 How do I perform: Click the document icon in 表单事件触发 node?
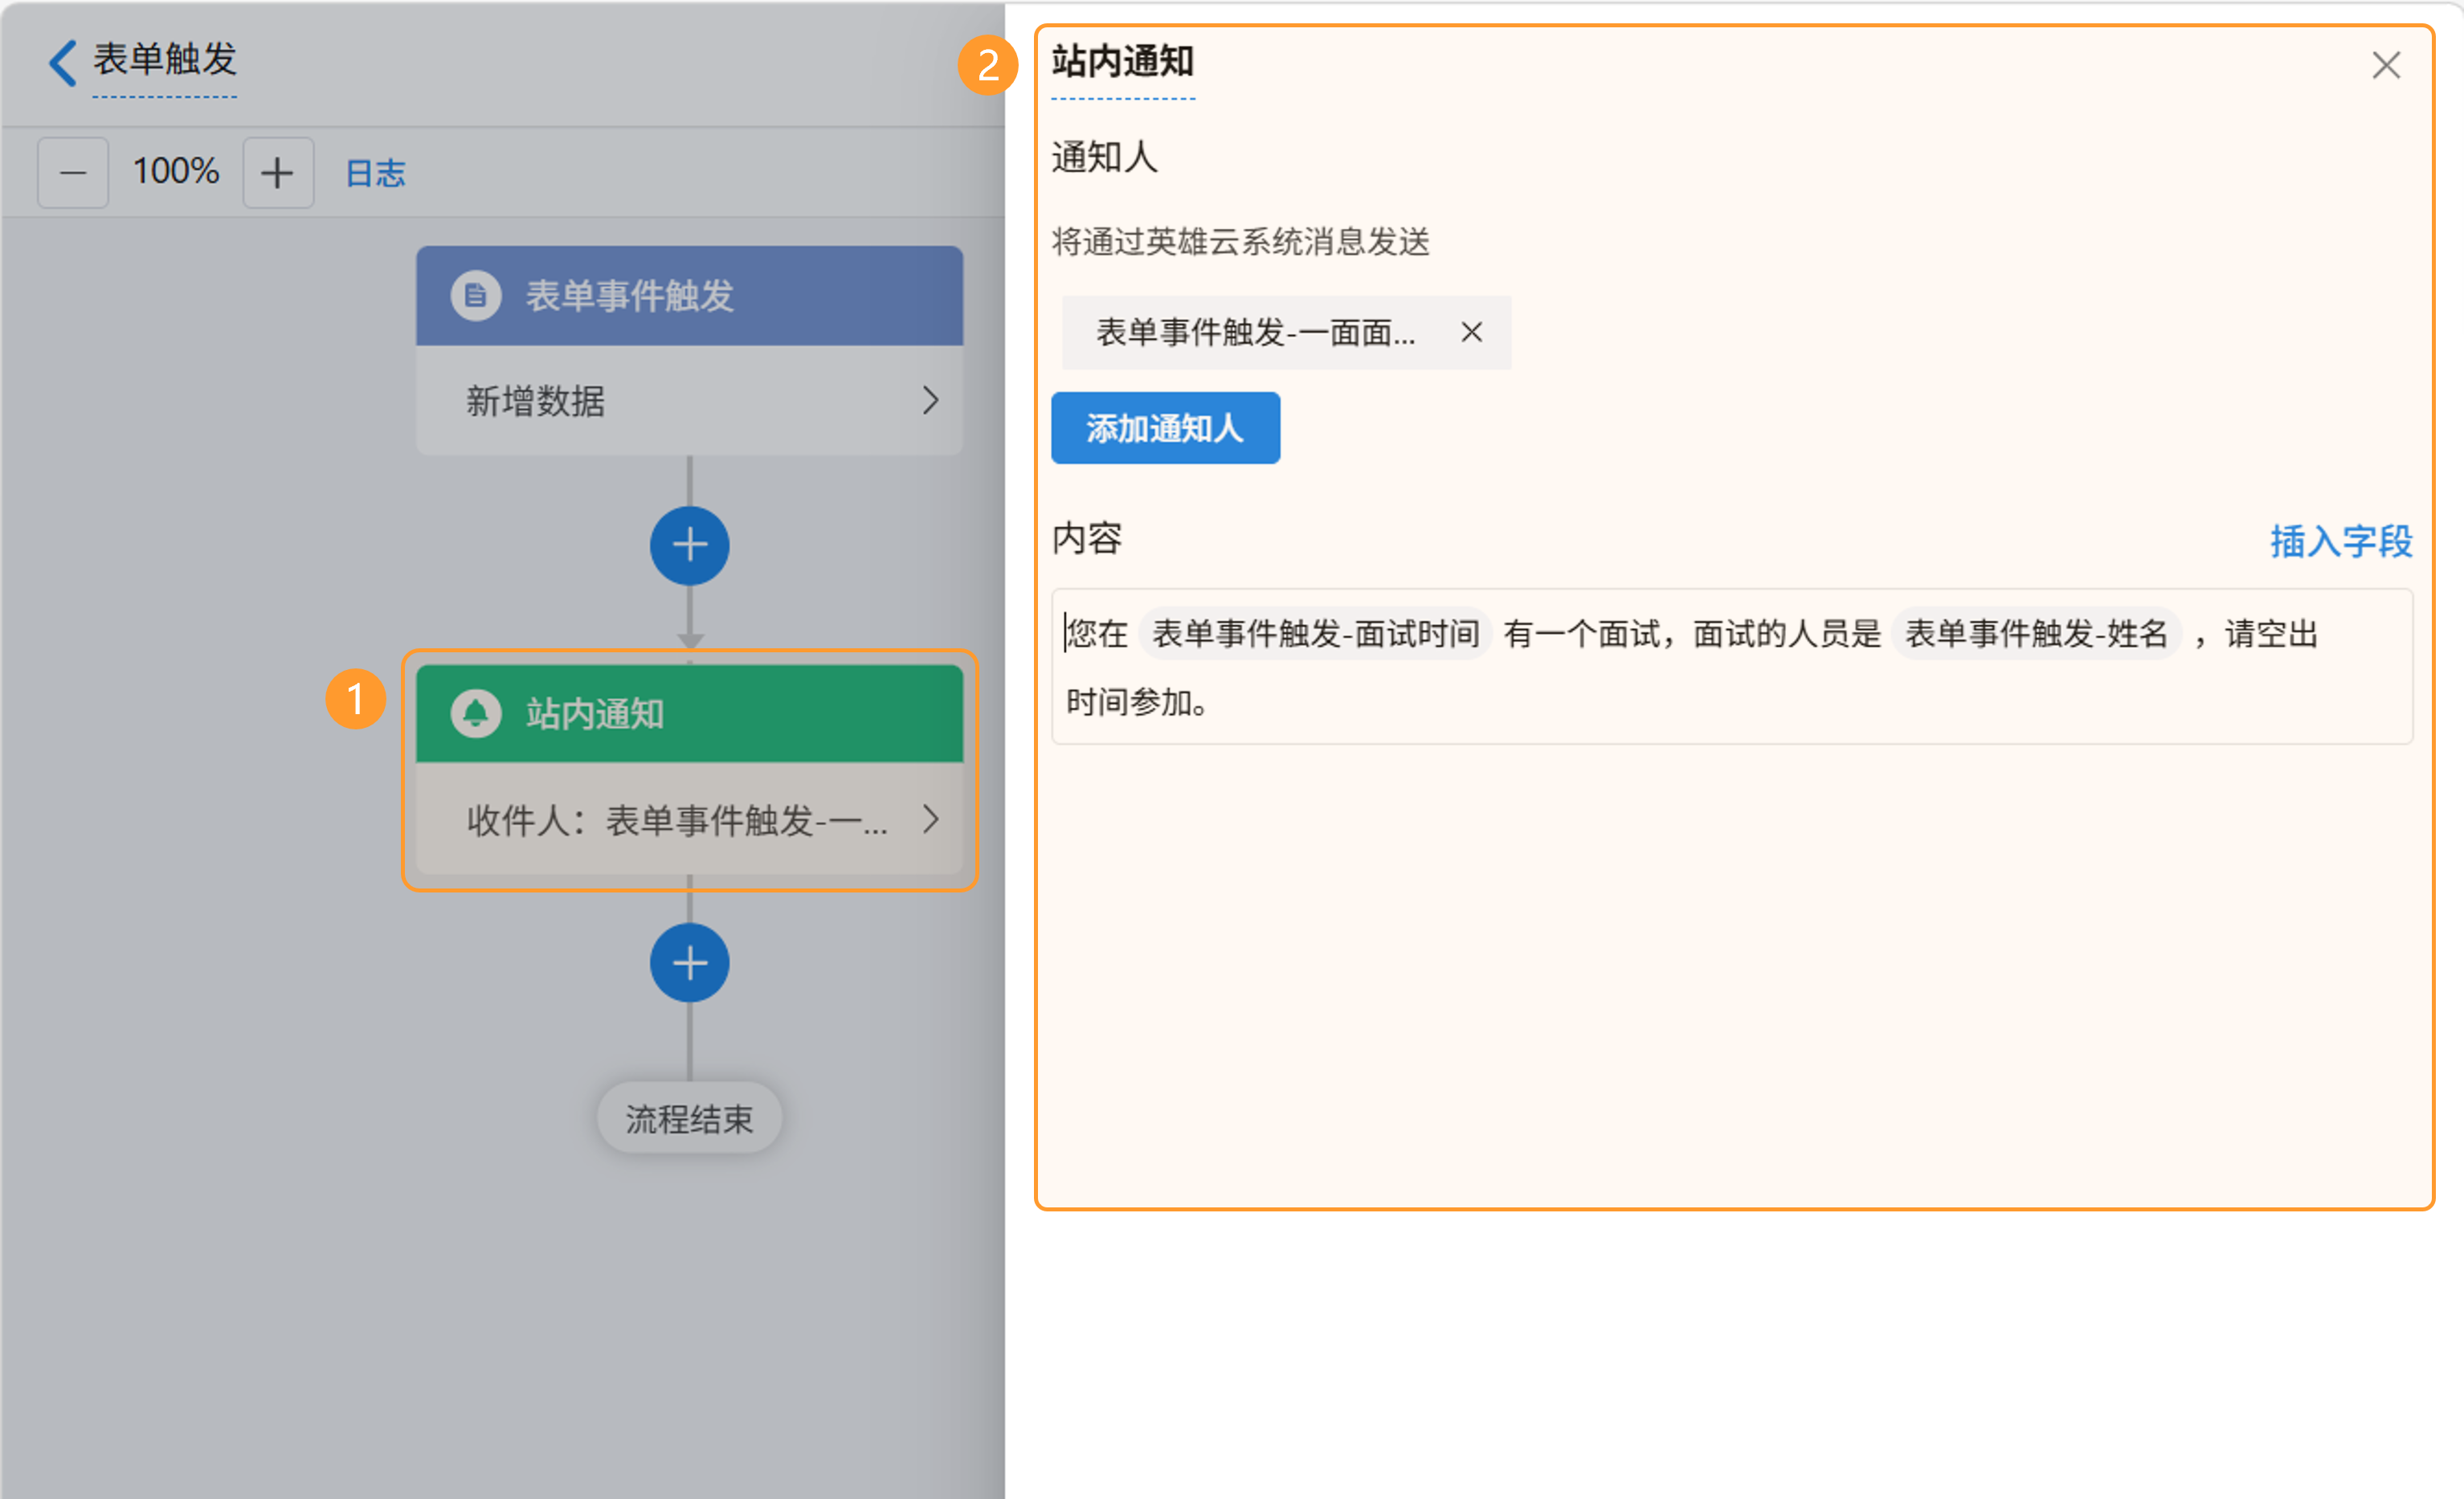point(476,296)
